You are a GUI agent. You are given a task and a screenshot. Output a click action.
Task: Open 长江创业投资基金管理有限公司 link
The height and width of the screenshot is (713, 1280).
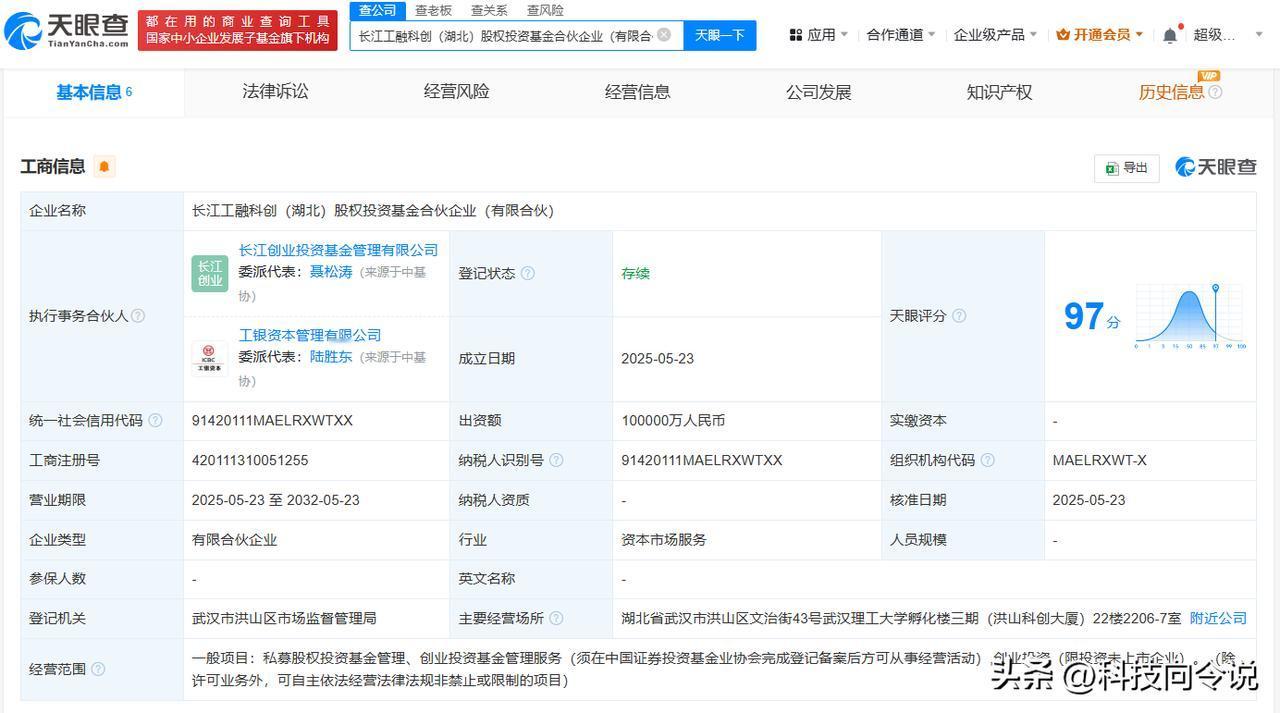point(338,249)
